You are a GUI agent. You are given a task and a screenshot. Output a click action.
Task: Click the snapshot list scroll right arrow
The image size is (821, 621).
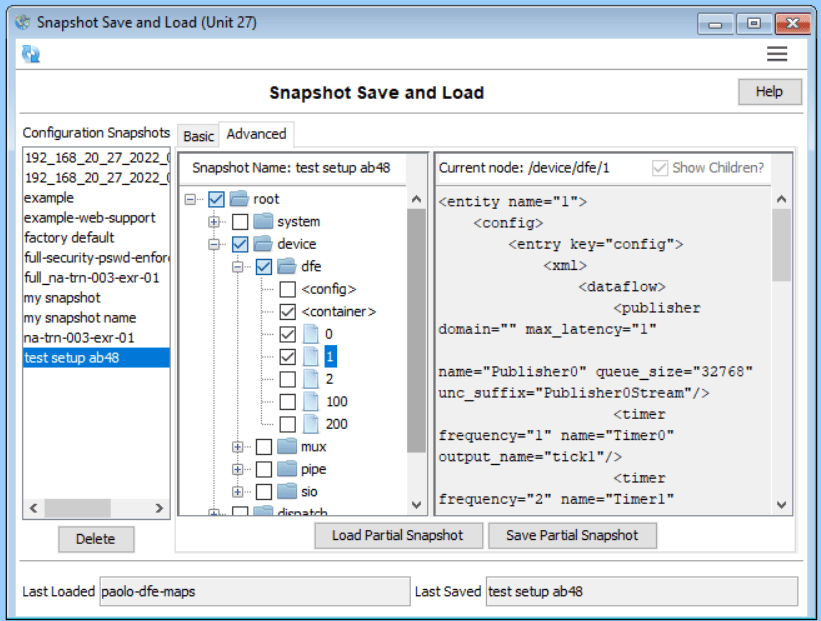[x=159, y=508]
